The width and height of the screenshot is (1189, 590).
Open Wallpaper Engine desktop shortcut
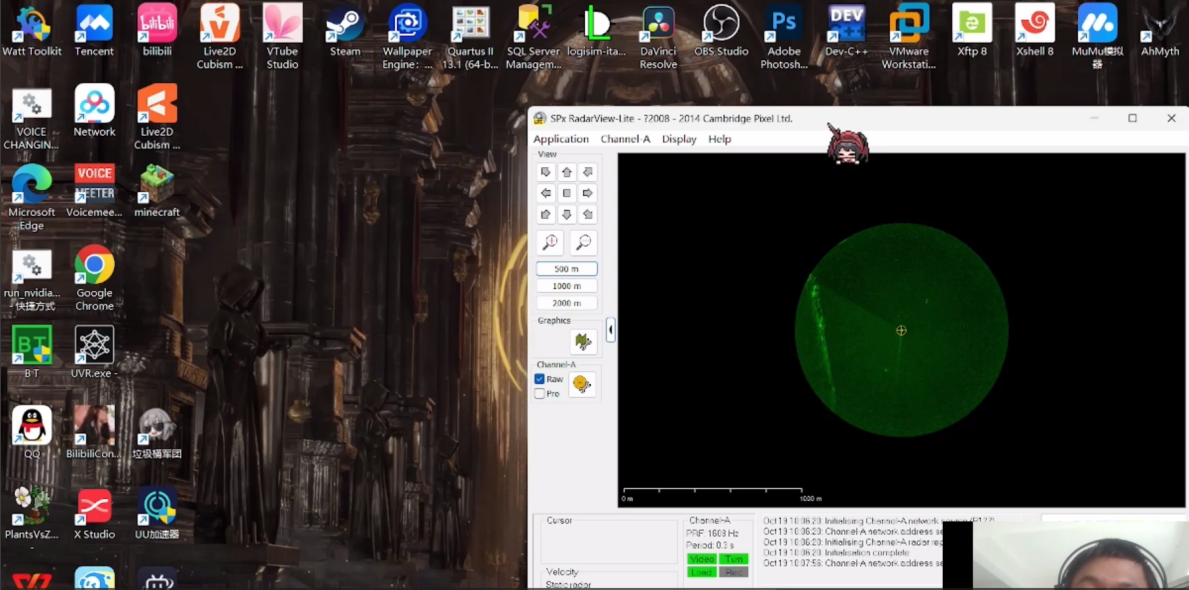point(407,36)
